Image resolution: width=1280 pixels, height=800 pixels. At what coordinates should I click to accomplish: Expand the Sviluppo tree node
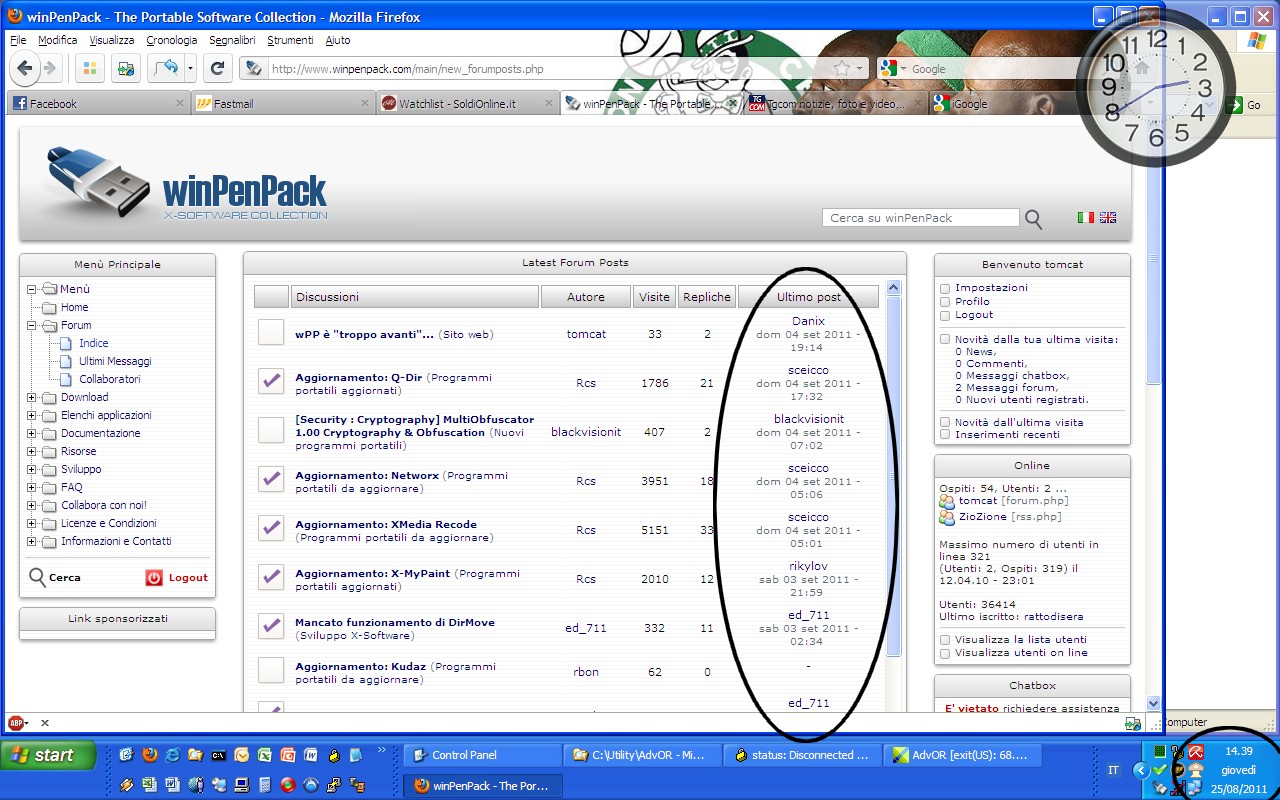click(32, 470)
